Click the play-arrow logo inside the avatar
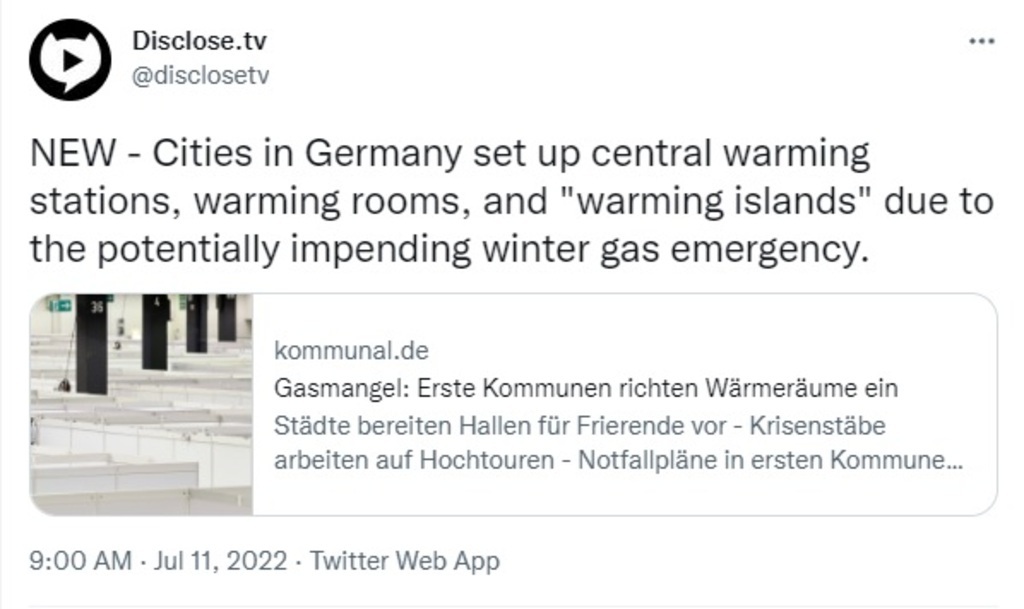The width and height of the screenshot is (1024, 609). (x=71, y=59)
